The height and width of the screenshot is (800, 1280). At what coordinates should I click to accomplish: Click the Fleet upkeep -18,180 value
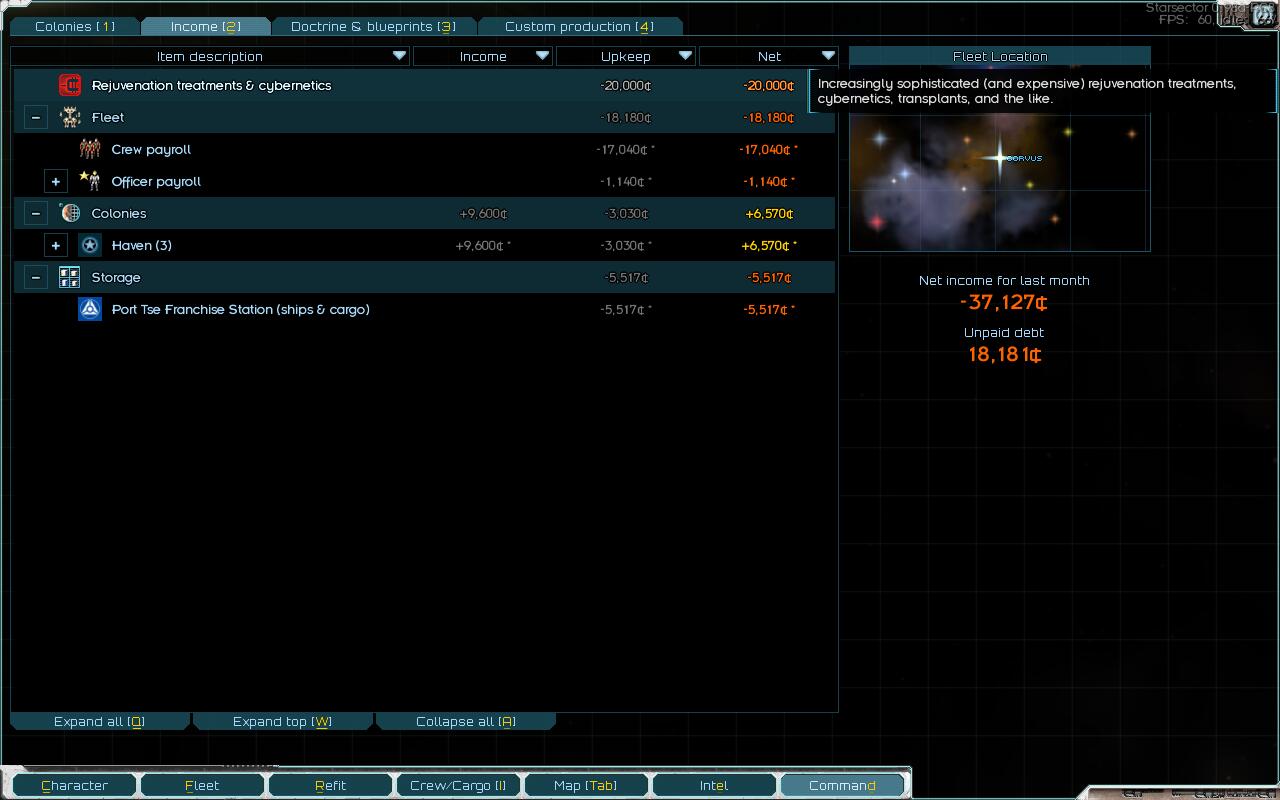(x=626, y=117)
